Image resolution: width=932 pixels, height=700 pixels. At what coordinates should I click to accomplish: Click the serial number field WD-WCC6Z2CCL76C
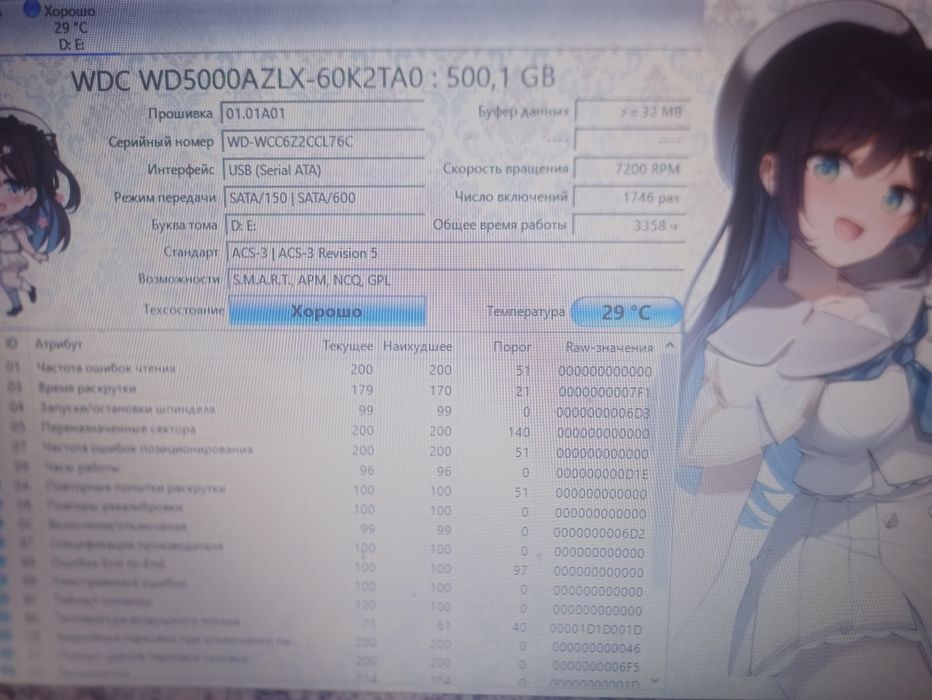323,141
